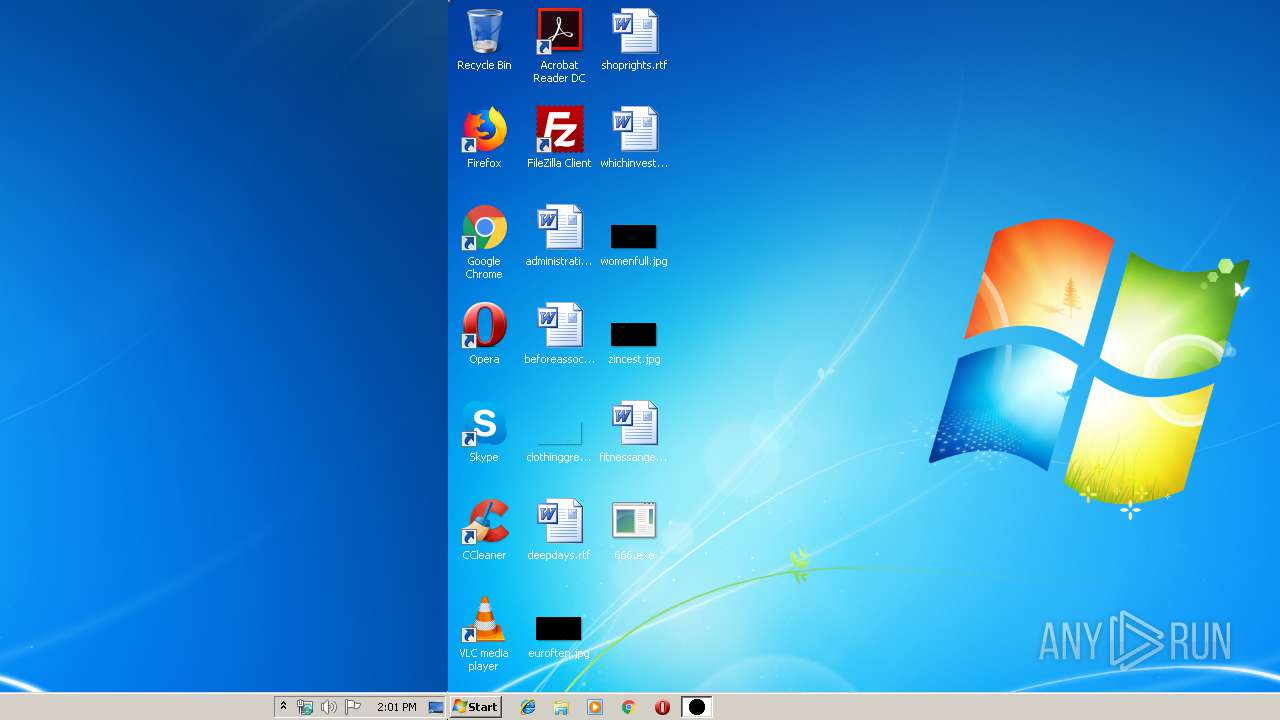Open the network tray icon
1280x720 pixels.
pos(305,707)
